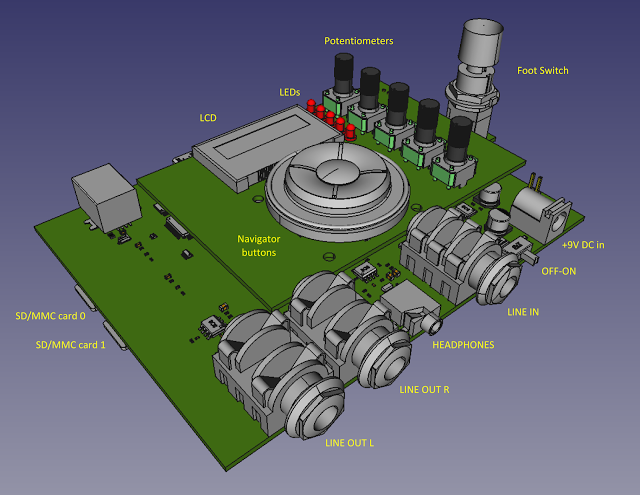The width and height of the screenshot is (640, 495).
Task: Click the "LEDs" label
Action: coord(290,91)
